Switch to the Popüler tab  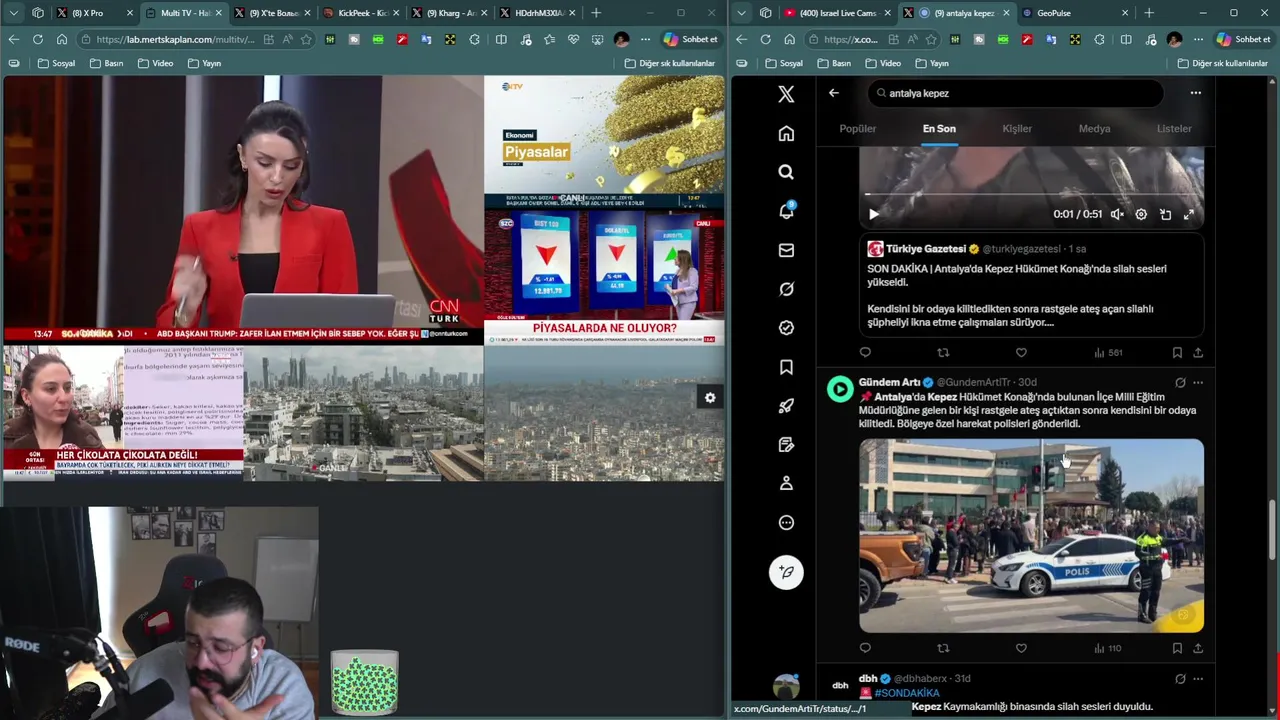pos(857,128)
